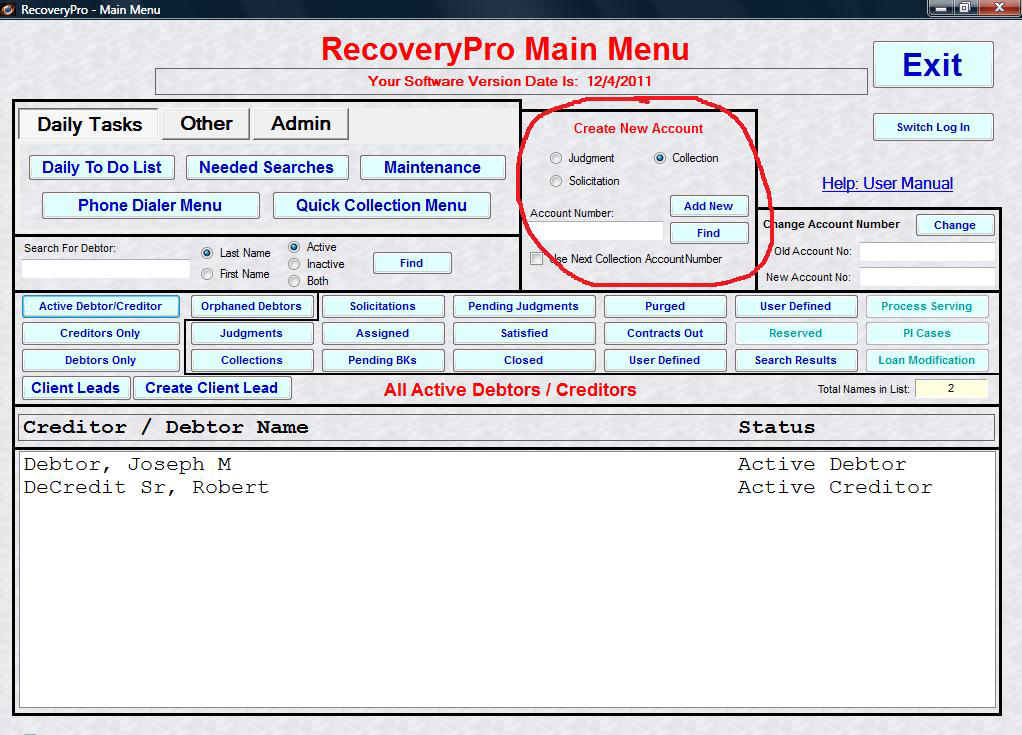Click the Reserved button
This screenshot has width=1022, height=735.
point(796,333)
